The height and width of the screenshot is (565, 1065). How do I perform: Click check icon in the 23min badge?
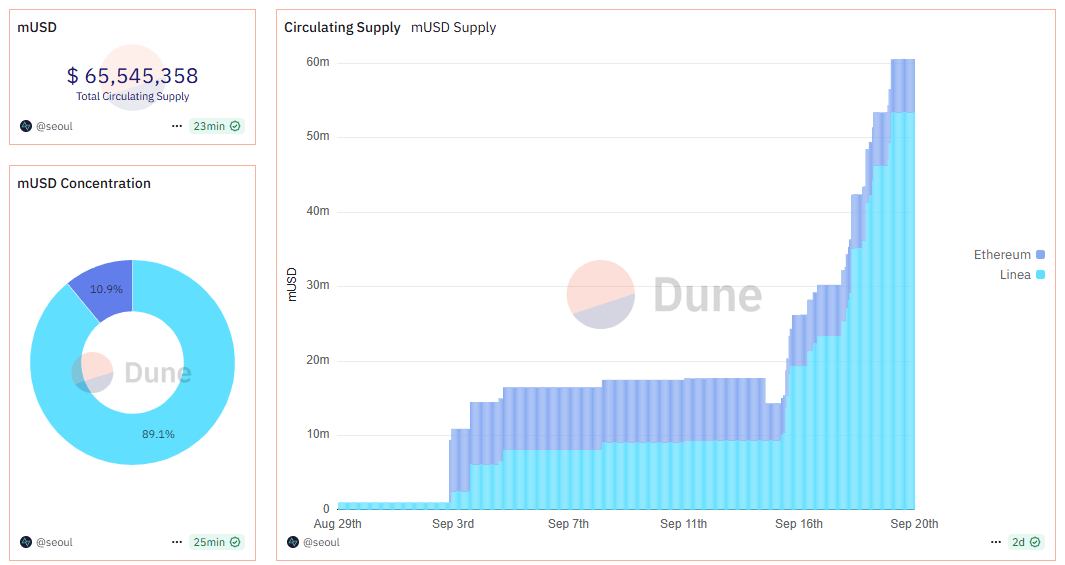tap(235, 126)
